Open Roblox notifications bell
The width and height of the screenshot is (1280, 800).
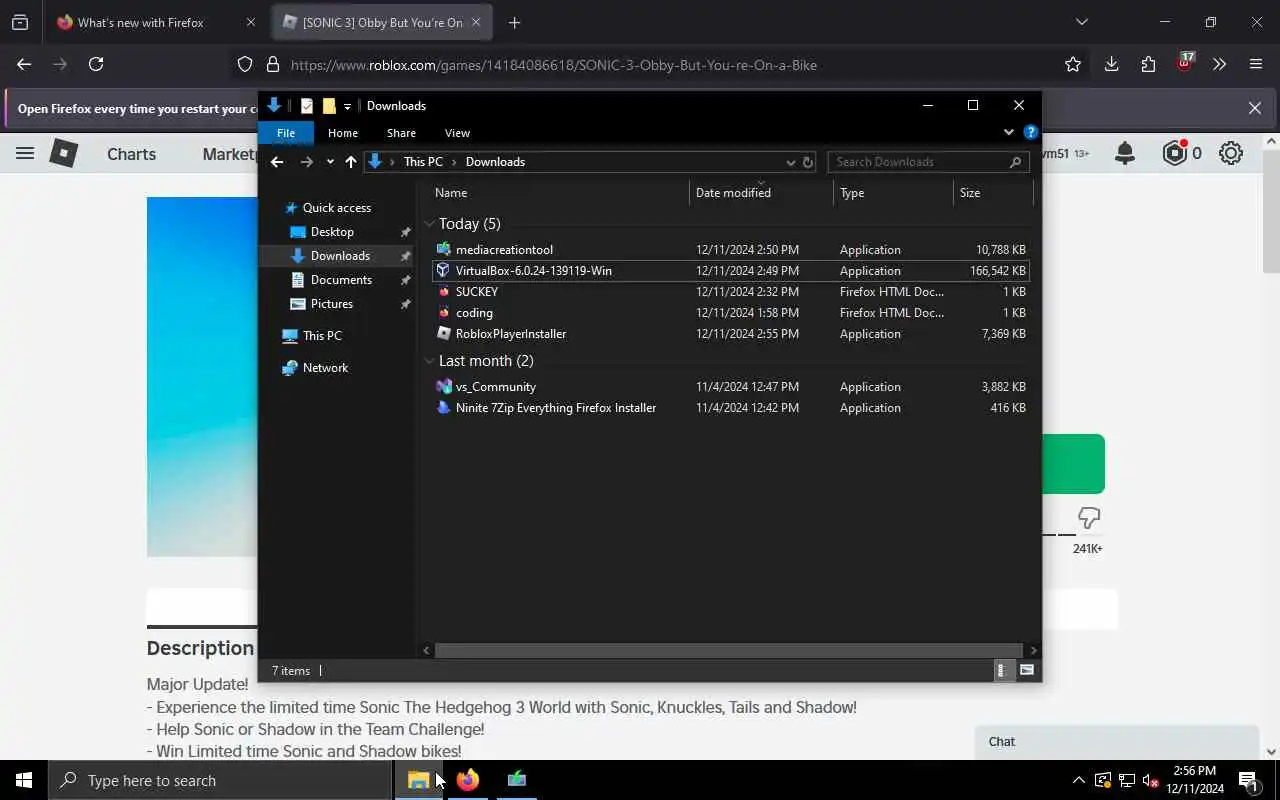(1125, 153)
